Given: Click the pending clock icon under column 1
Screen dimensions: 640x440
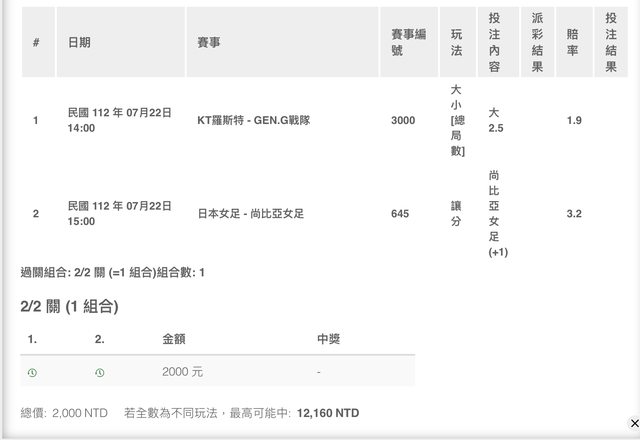Looking at the screenshot, I should pyautogui.click(x=32, y=372).
